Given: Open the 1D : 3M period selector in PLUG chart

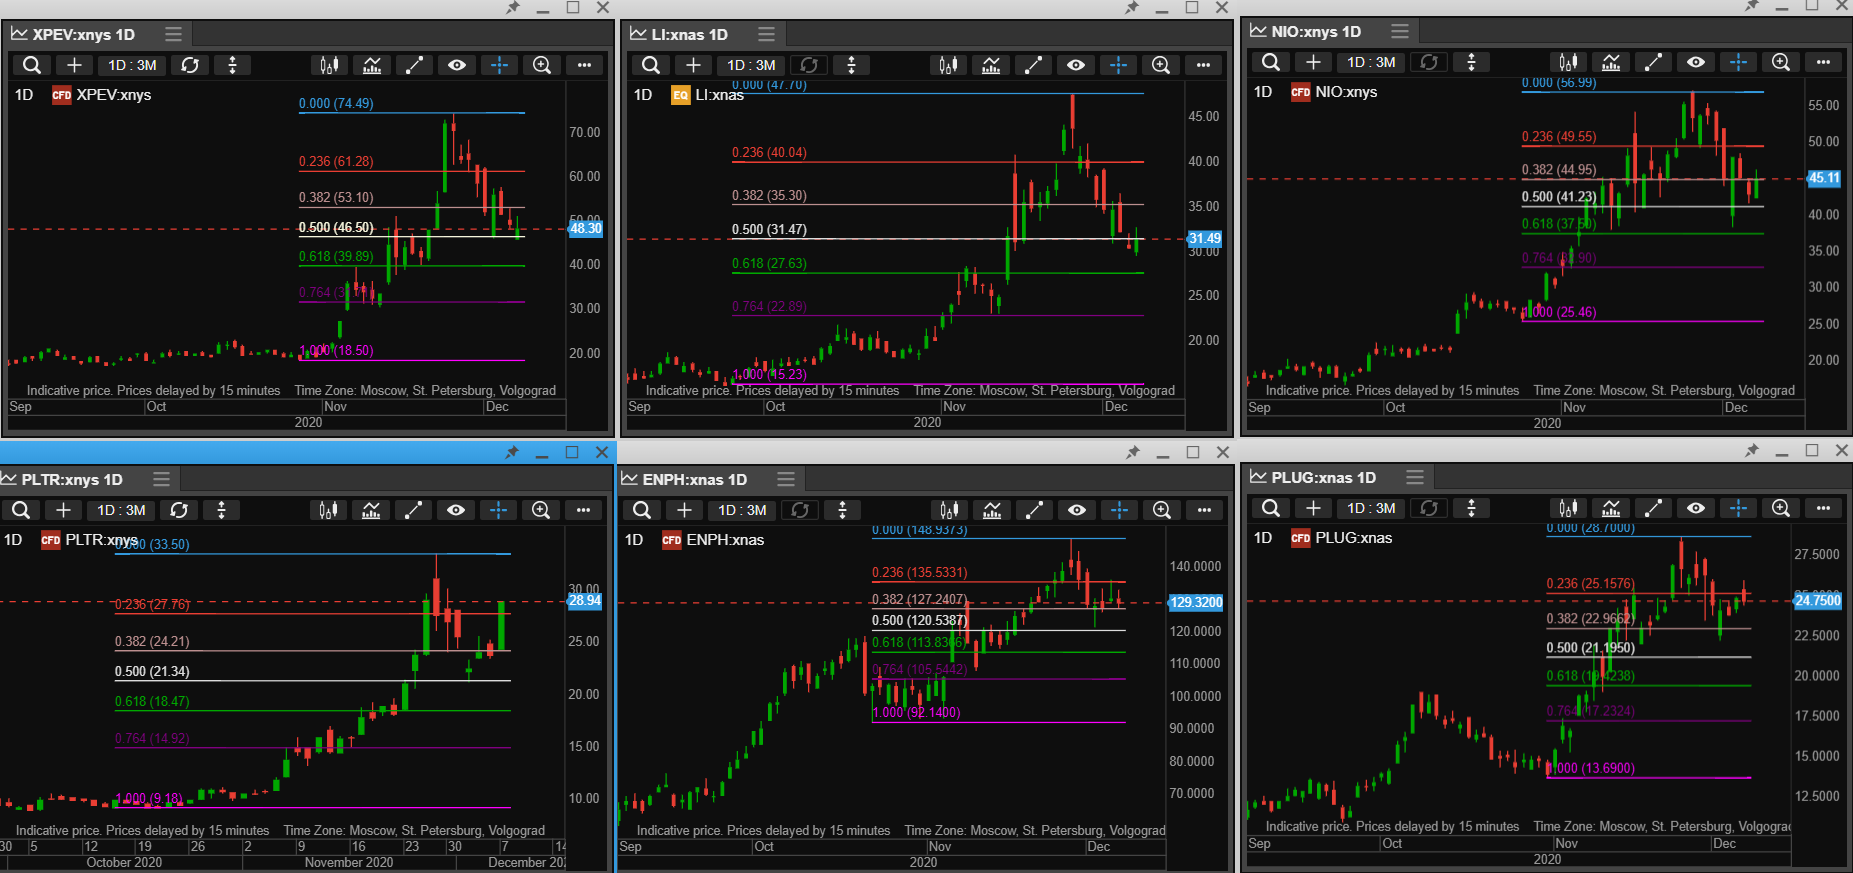Looking at the screenshot, I should coord(1371,508).
